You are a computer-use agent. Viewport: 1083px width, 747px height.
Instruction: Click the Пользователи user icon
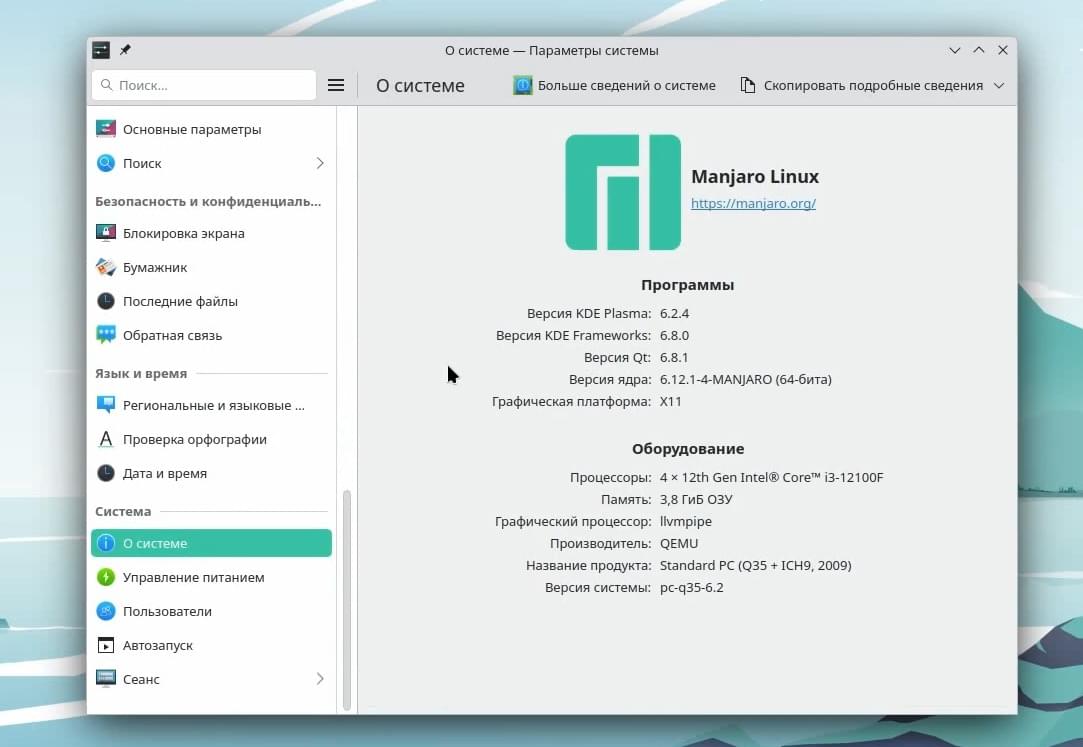106,611
